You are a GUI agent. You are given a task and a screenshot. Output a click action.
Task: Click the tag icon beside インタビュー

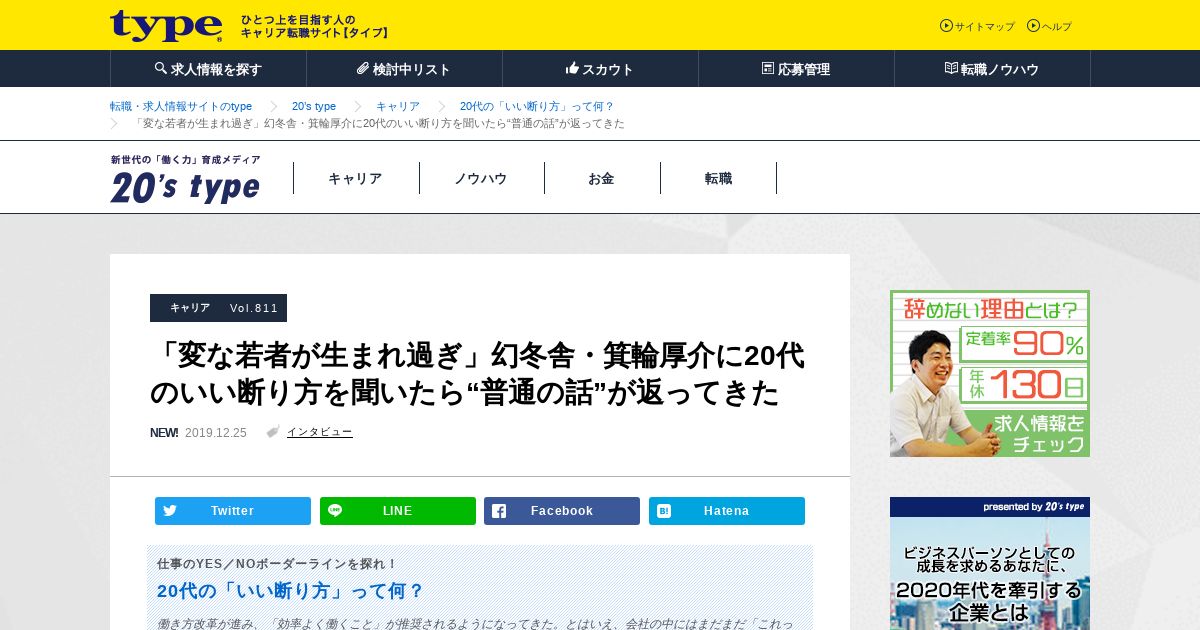coord(272,432)
